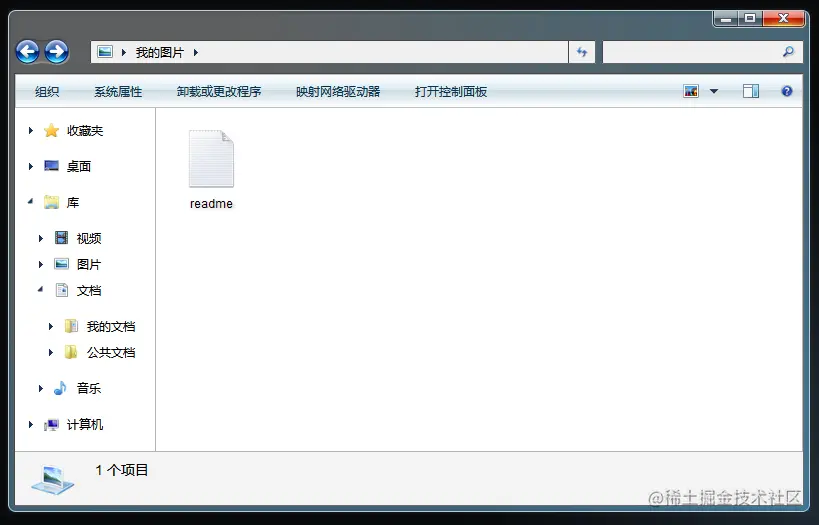Expand the 桌面 tree node
This screenshot has height=525, width=819.
pyautogui.click(x=31, y=166)
